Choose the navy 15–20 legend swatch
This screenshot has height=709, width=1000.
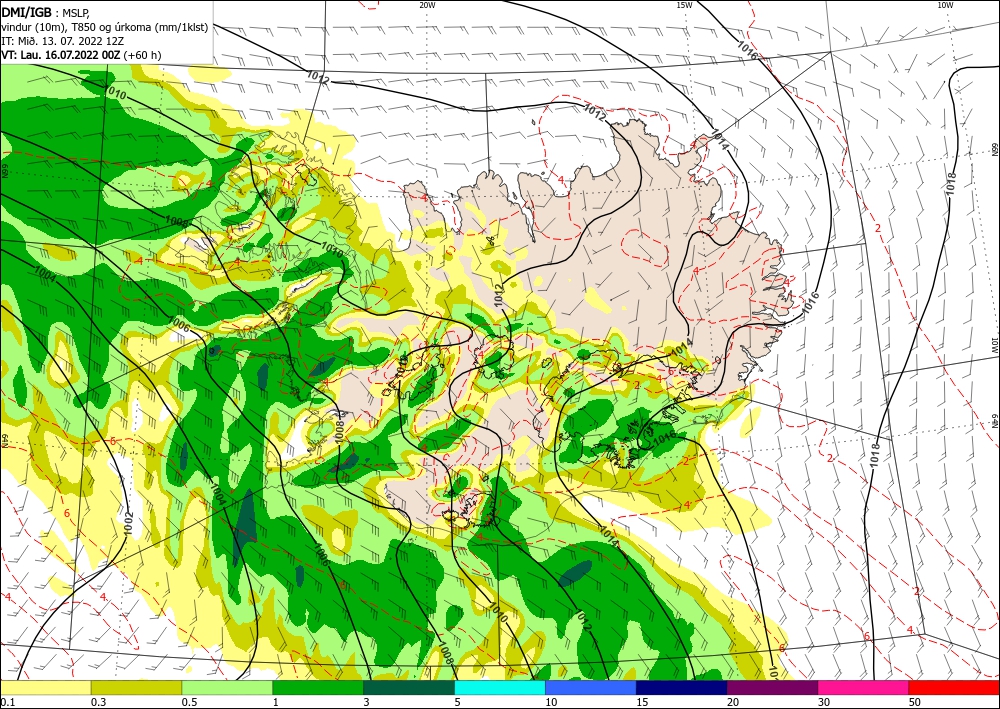(682, 687)
